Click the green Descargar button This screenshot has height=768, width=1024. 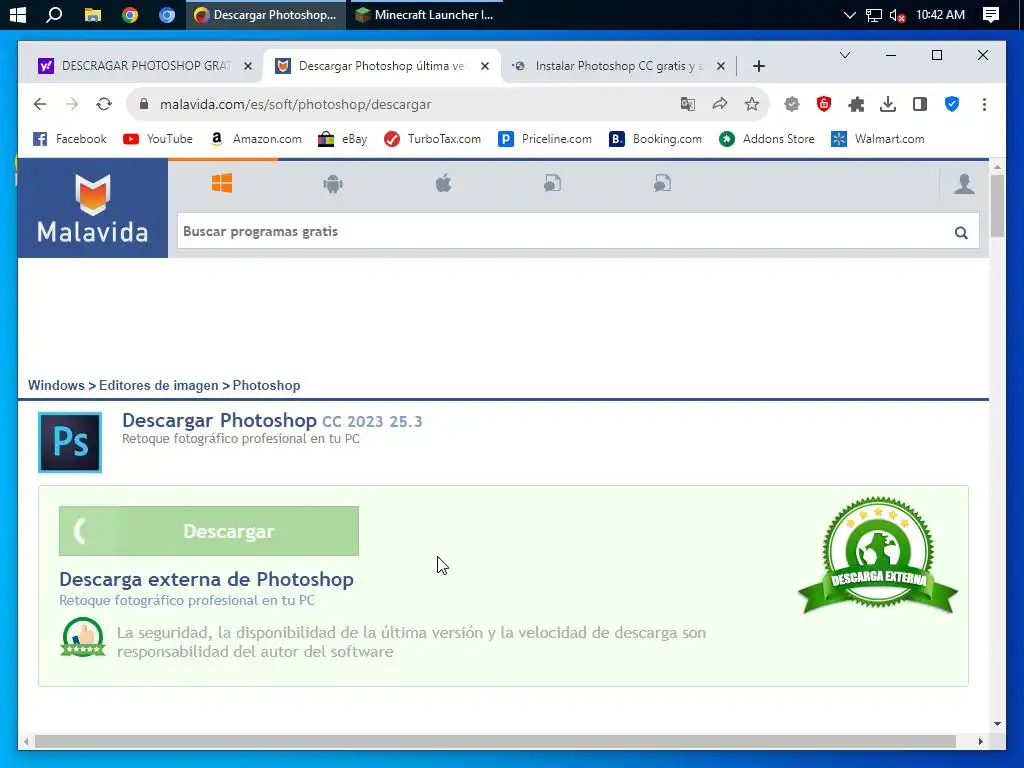coord(209,531)
